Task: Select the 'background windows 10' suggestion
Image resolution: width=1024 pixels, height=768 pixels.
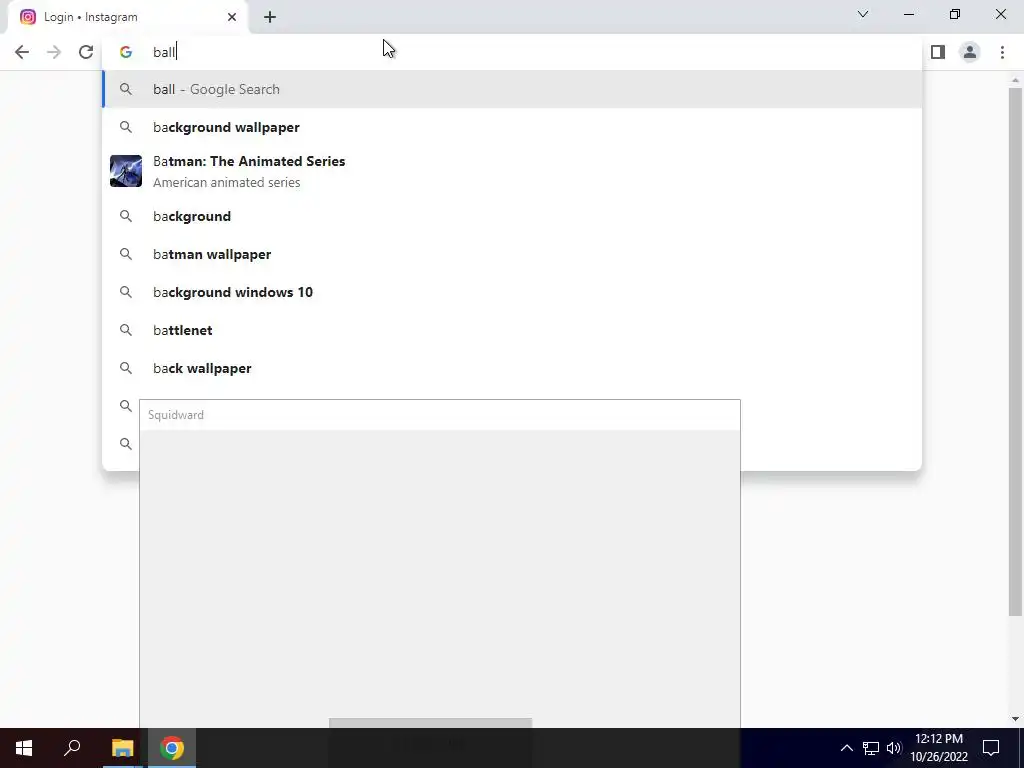Action: click(512, 292)
